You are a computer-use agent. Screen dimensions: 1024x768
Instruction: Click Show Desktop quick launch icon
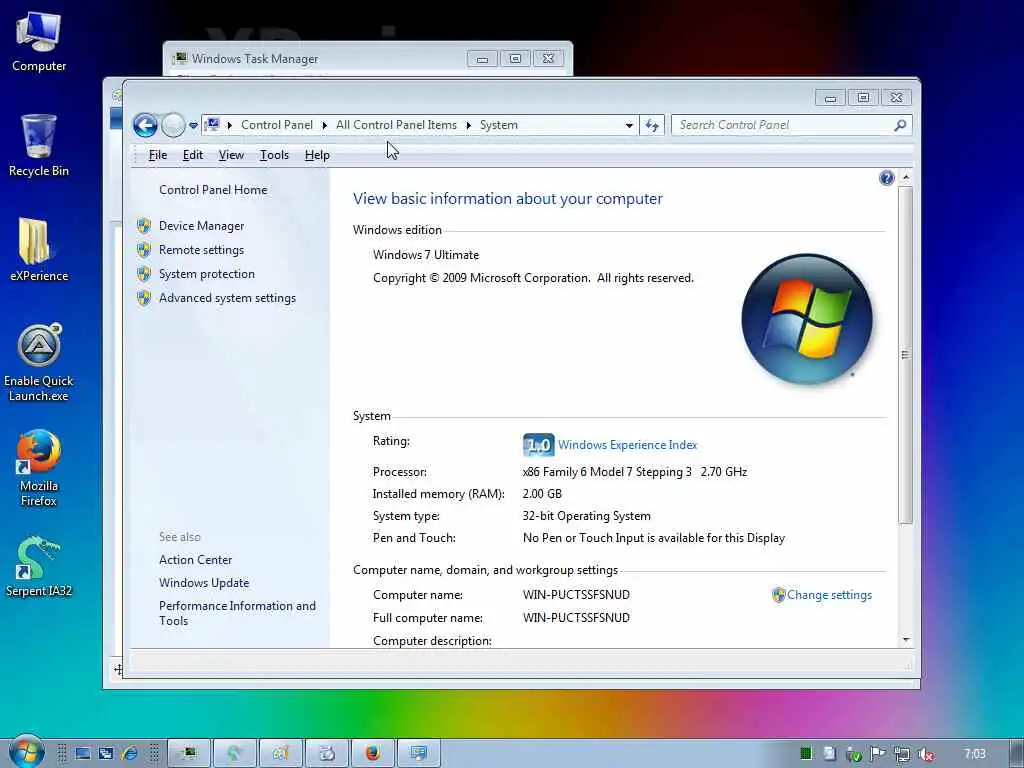point(82,754)
